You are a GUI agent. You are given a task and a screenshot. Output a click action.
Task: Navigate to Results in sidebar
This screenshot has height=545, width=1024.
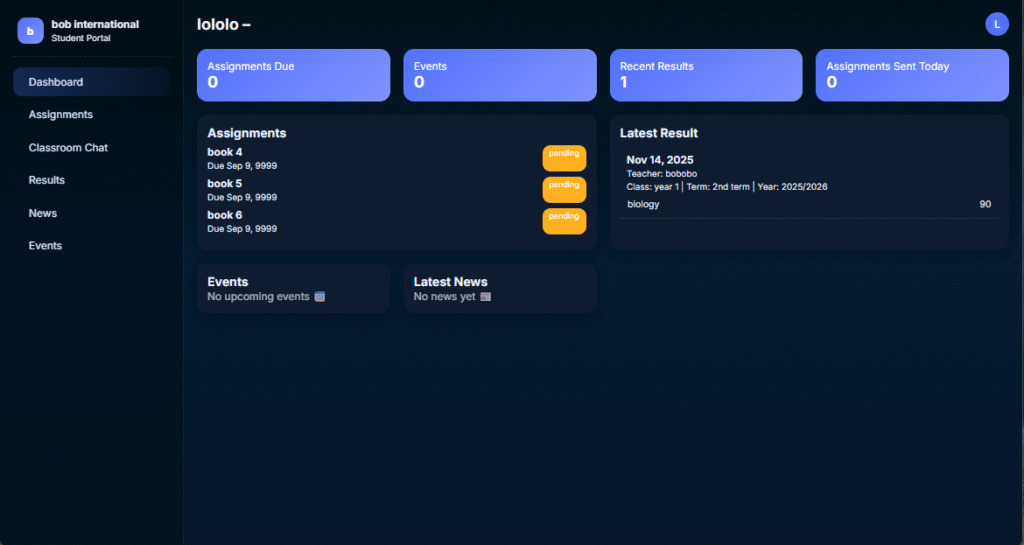pyautogui.click(x=47, y=181)
